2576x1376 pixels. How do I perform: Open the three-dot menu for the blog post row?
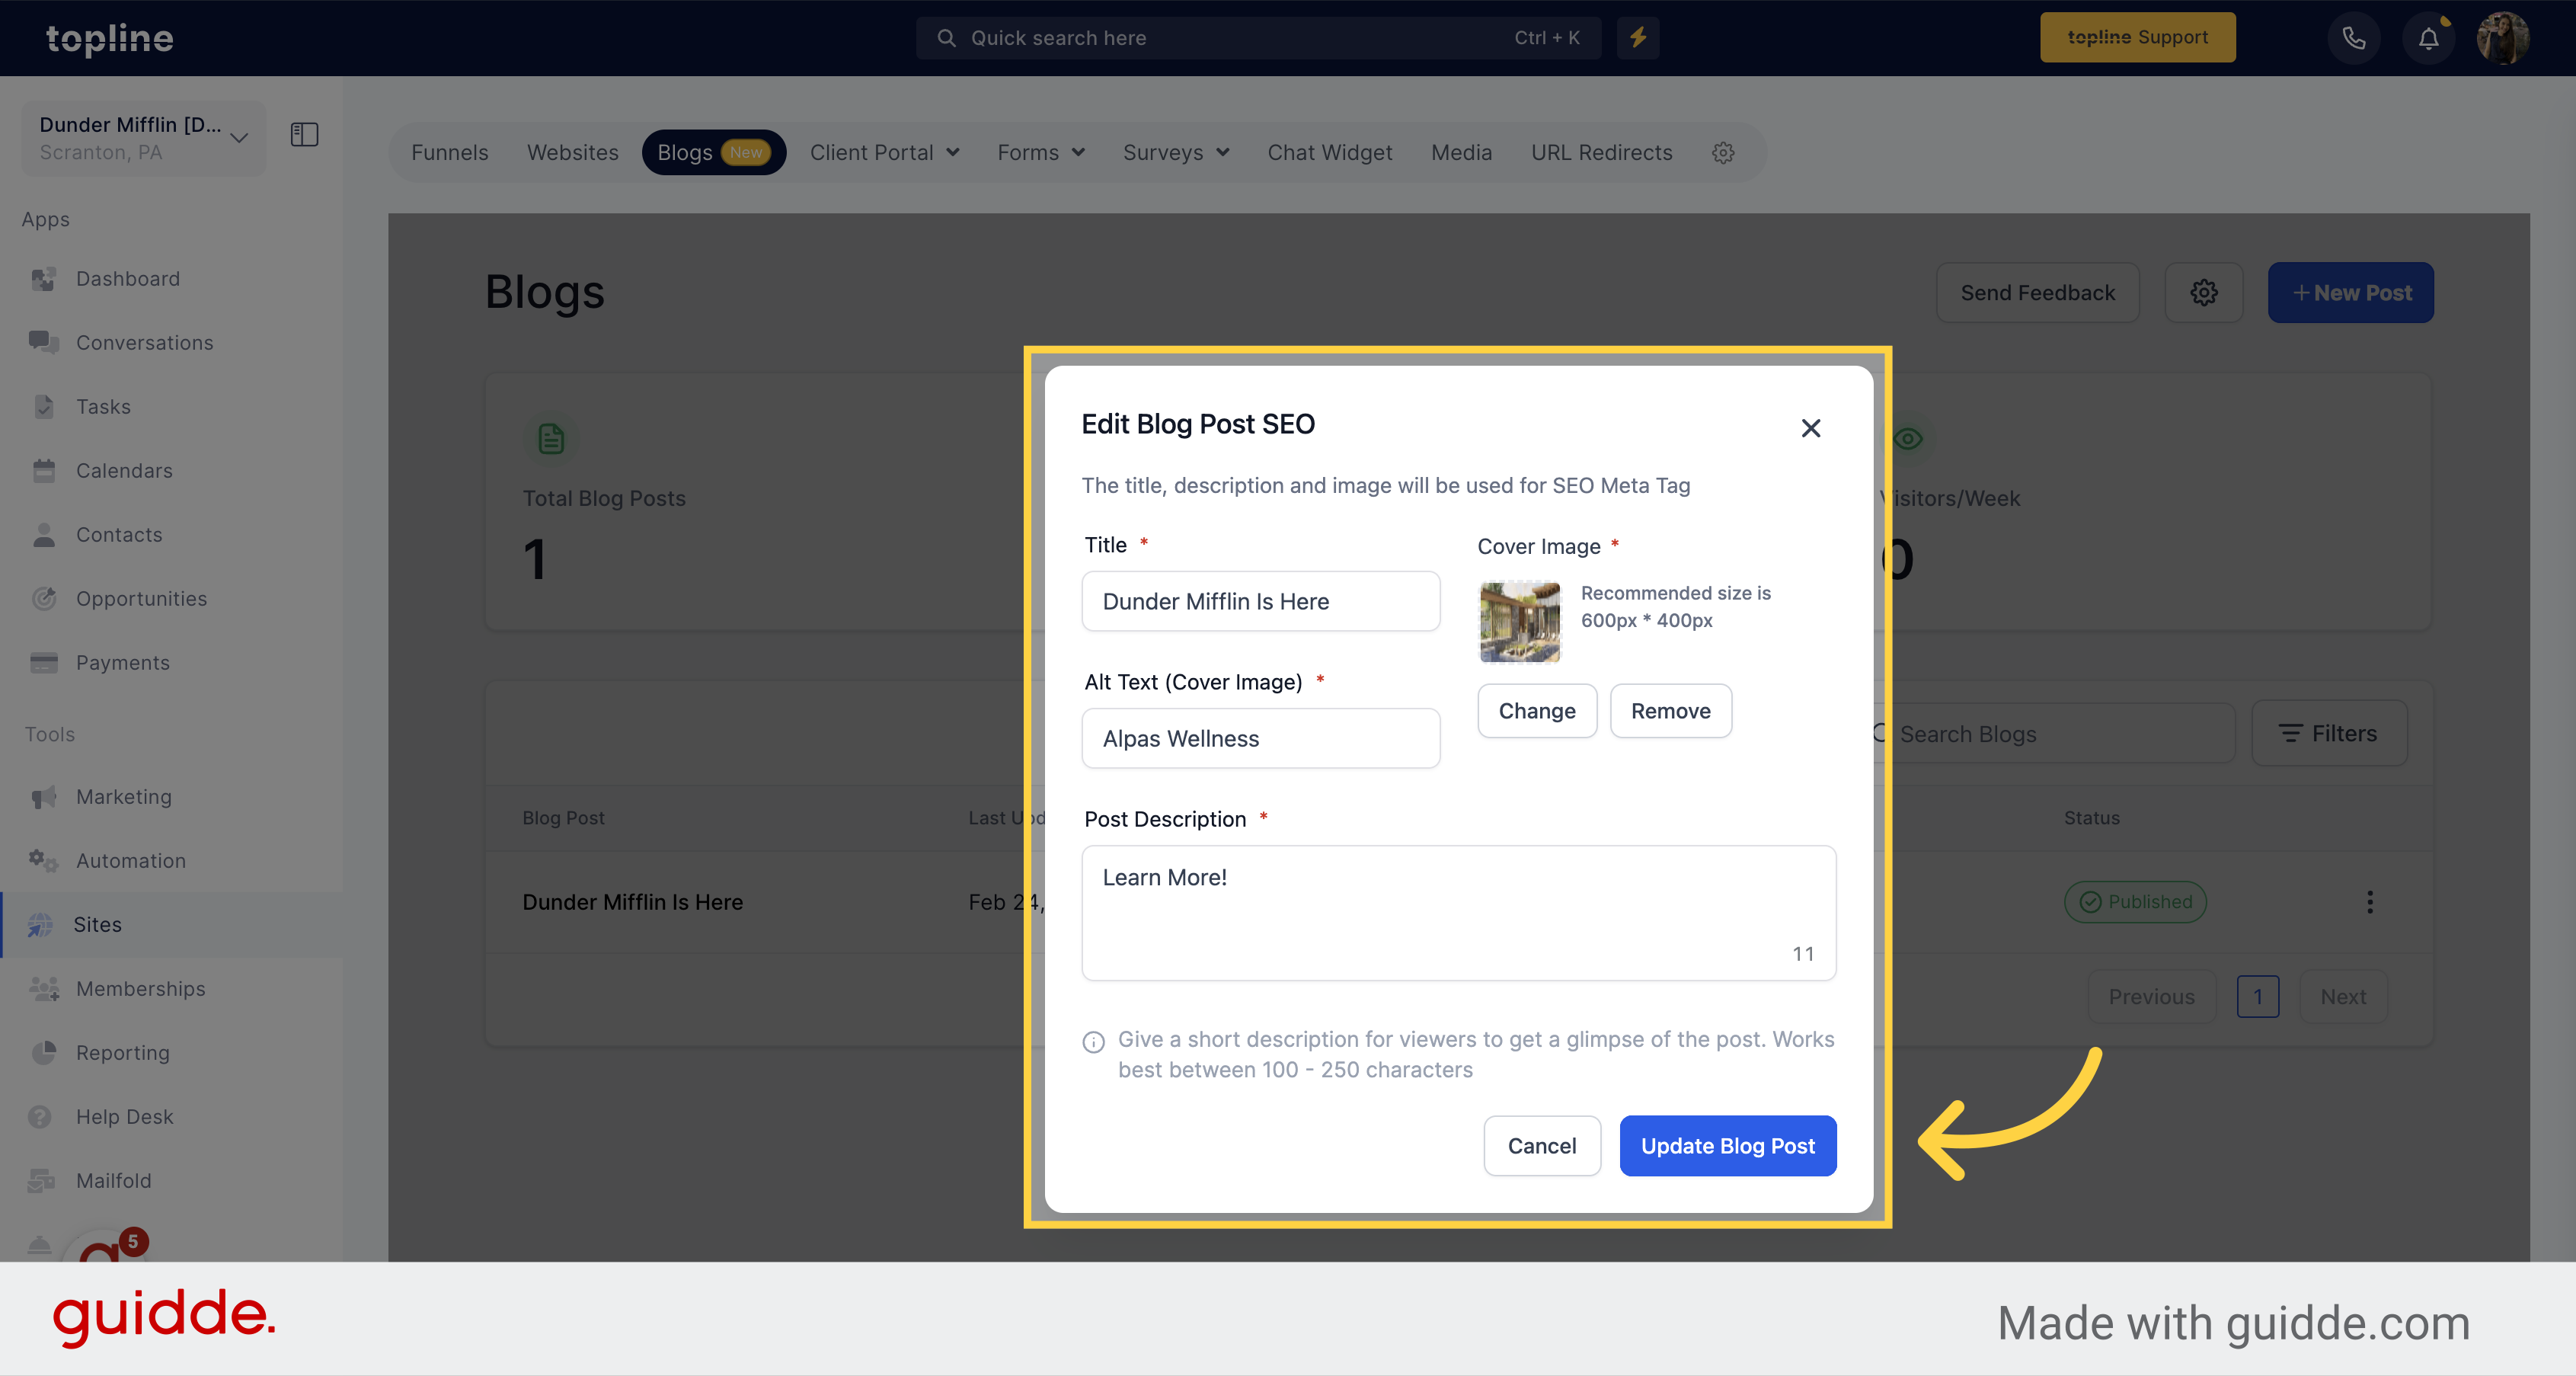[2369, 902]
